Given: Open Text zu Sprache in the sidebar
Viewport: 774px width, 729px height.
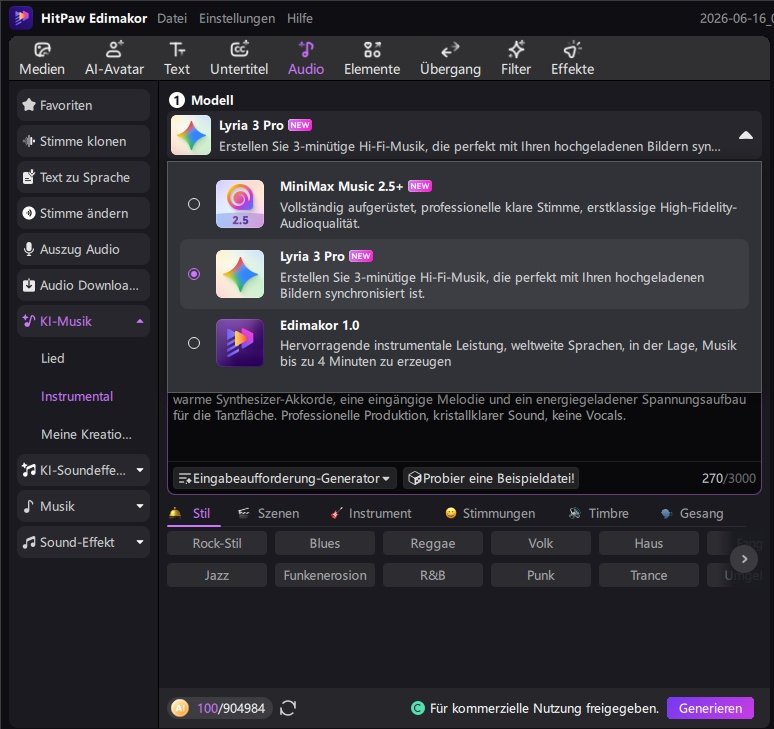Looking at the screenshot, I should [83, 177].
